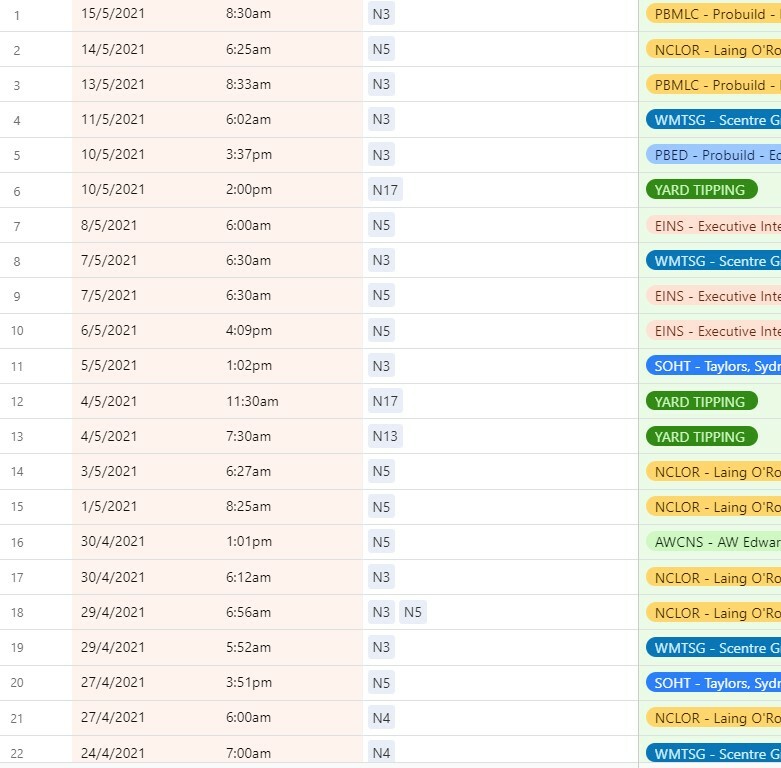Viewport: 781px width, 768px height.
Task: Click time 3:51pm
Action: point(249,682)
